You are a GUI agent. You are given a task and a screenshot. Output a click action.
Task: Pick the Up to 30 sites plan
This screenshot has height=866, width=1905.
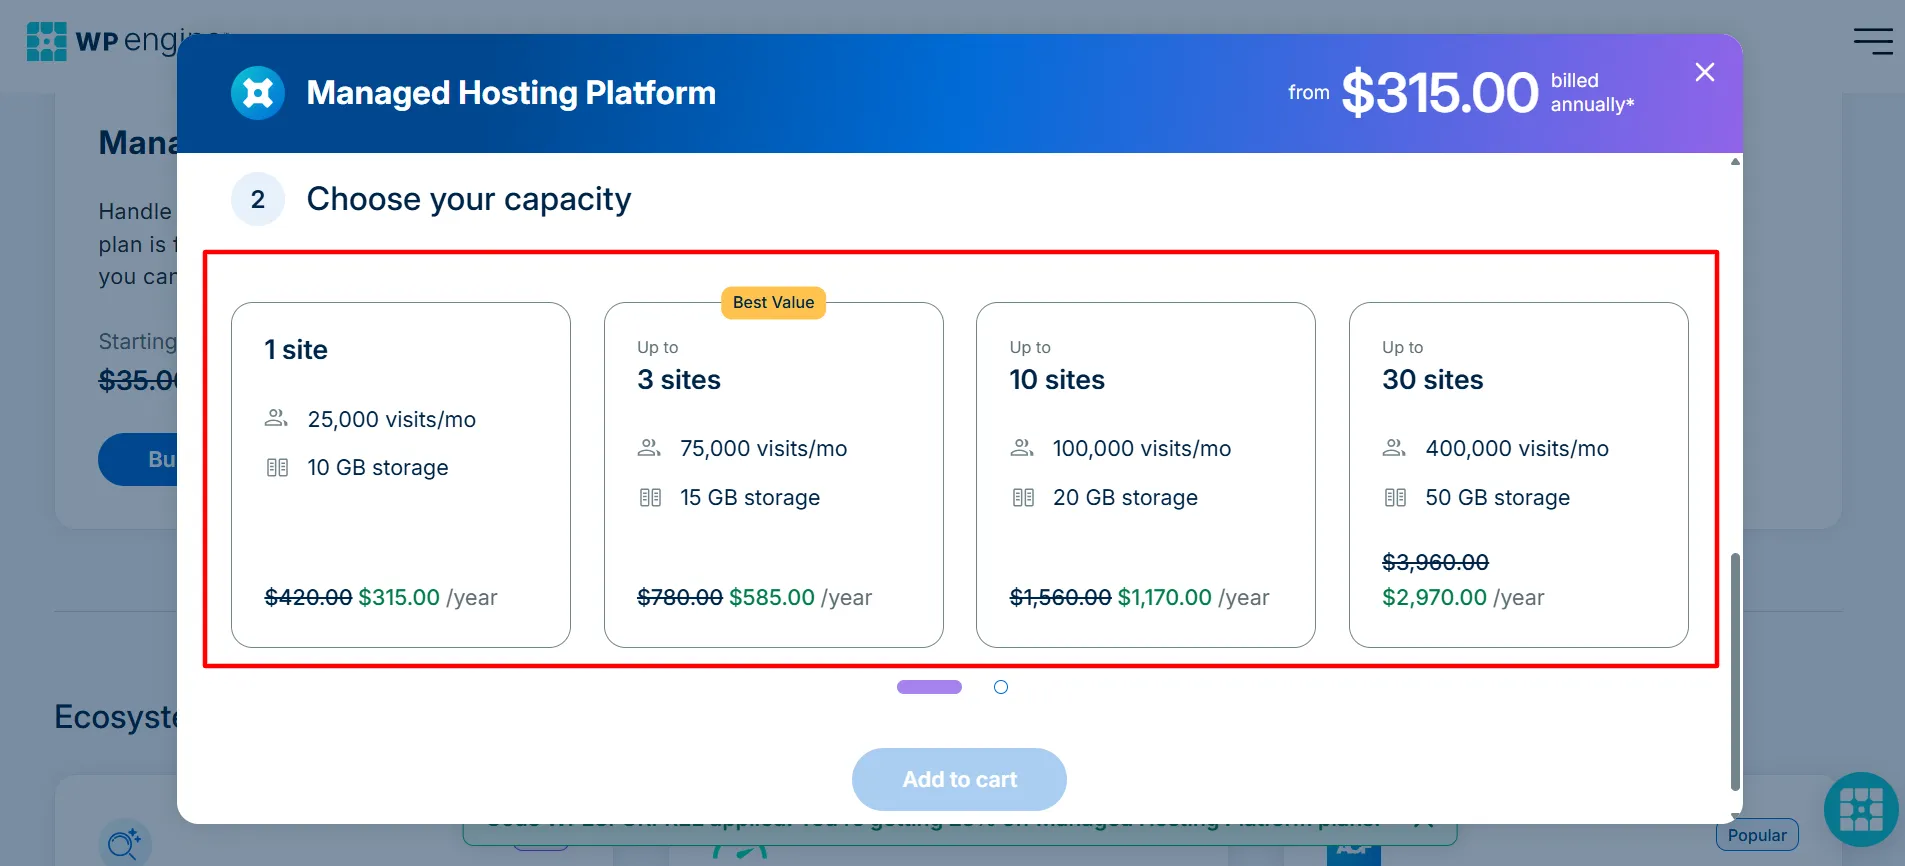coord(1519,475)
